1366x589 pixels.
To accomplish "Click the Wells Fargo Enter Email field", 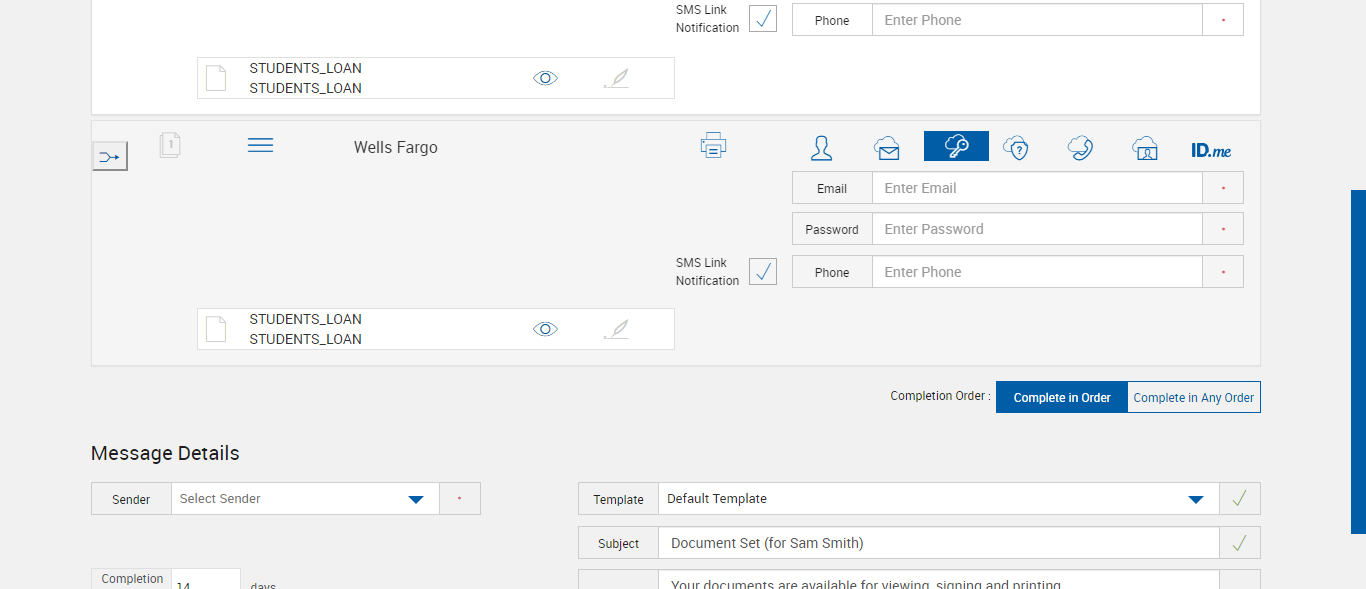I will [x=1036, y=188].
